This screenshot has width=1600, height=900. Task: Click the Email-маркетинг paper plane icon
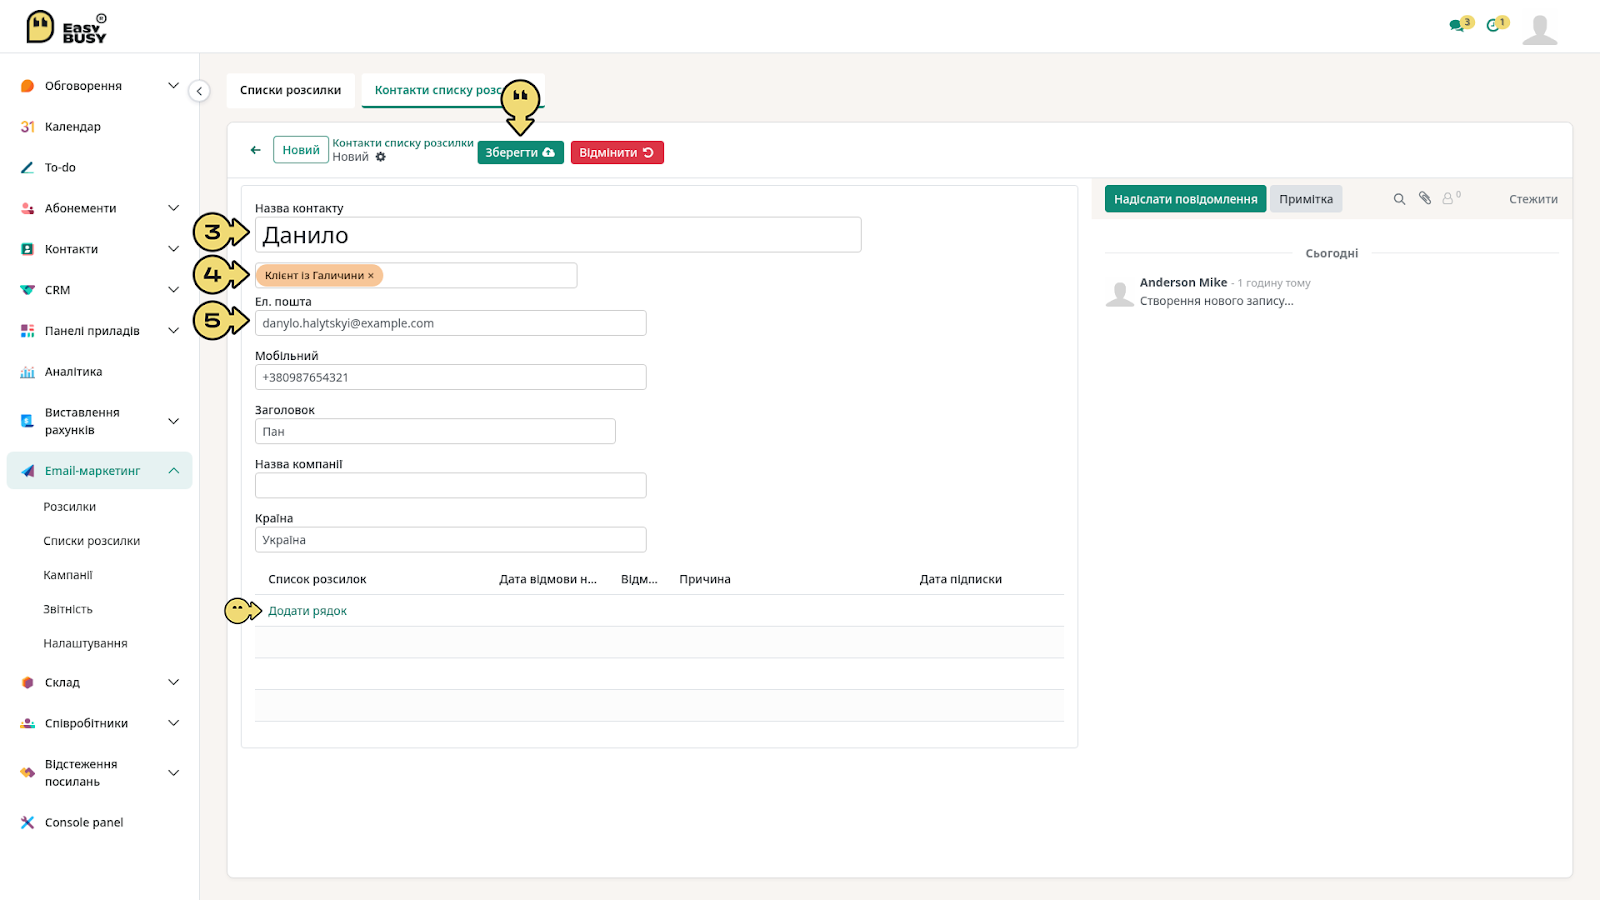[27, 471]
